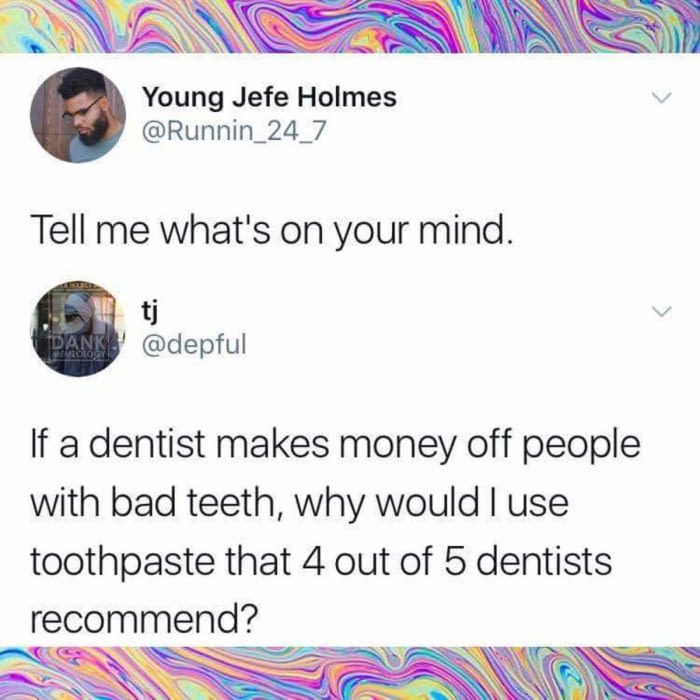The image size is (700, 700).
Task: Open Young Jefe Holmes profile picture
Action: pos(78,115)
